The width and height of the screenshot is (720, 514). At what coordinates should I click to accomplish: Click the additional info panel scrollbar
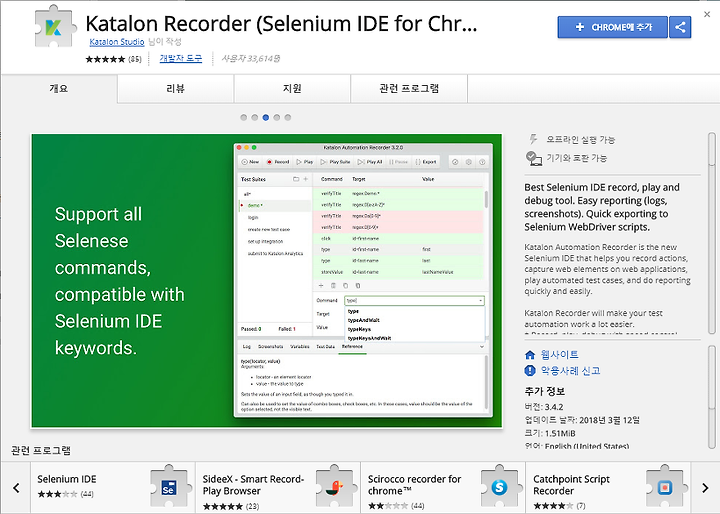tap(712, 396)
